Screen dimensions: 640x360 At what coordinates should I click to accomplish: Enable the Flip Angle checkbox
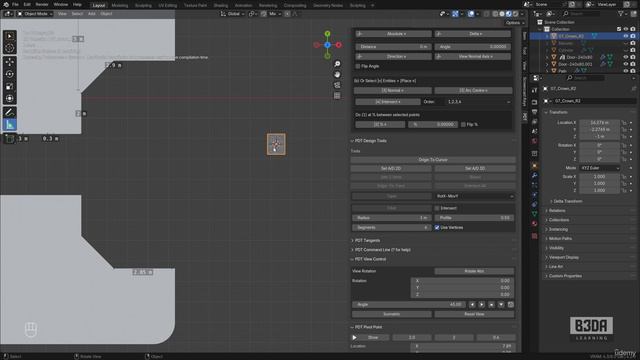358,66
